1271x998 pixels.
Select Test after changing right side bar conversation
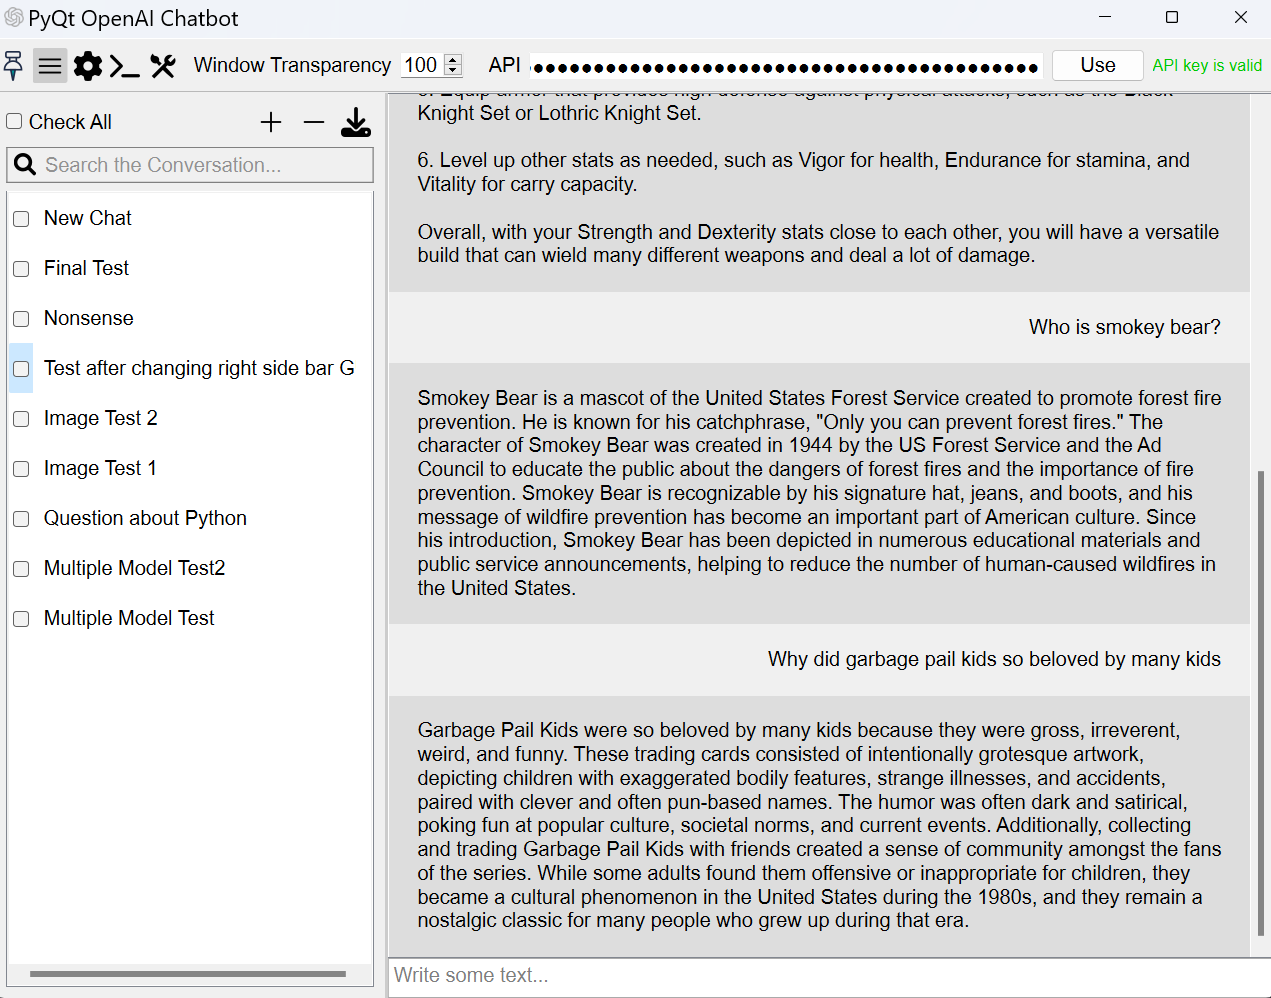click(x=199, y=368)
